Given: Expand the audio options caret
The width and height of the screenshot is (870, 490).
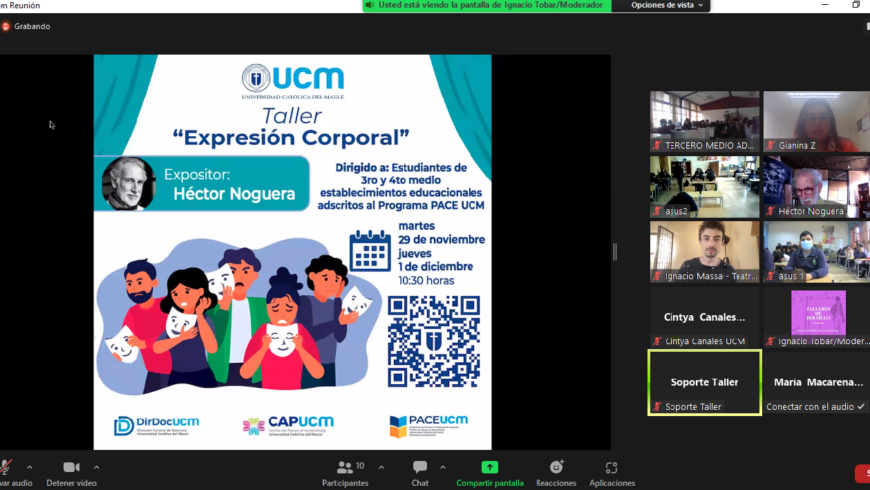Looking at the screenshot, I should tap(29, 467).
